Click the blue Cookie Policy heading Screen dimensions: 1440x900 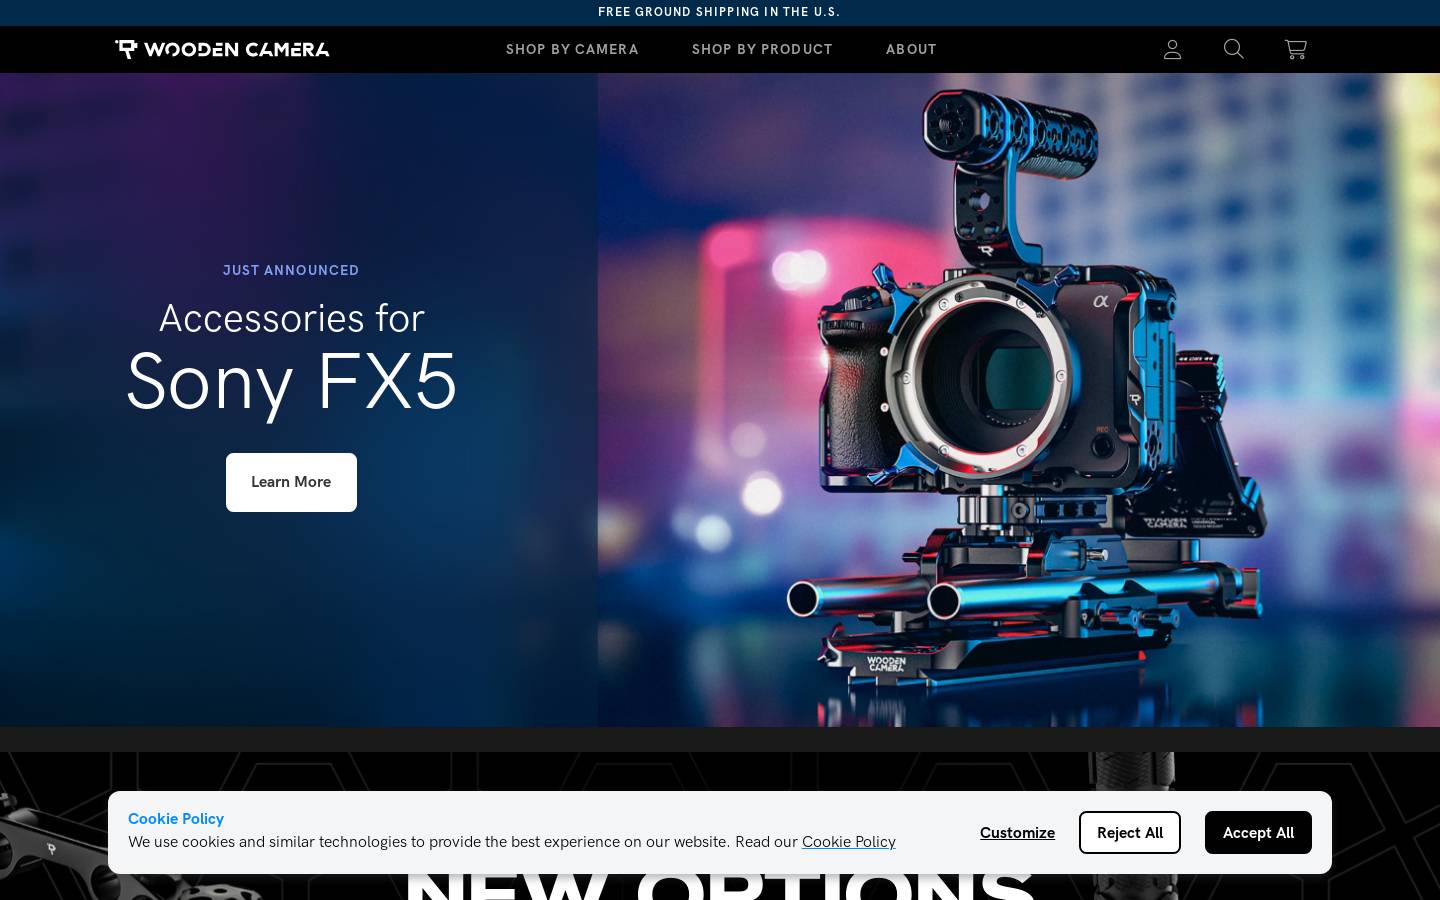point(176,818)
